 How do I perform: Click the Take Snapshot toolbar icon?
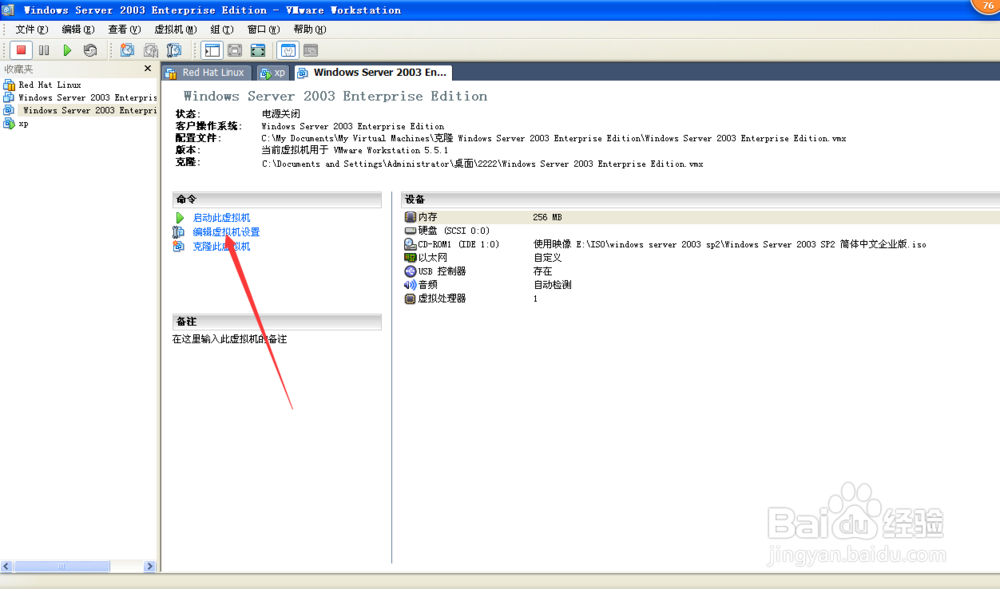tap(128, 50)
